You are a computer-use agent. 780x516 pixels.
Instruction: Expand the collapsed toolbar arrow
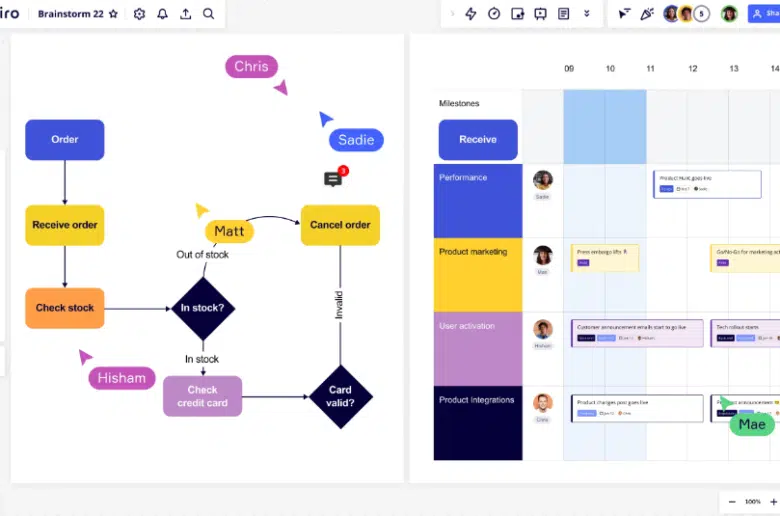451,14
